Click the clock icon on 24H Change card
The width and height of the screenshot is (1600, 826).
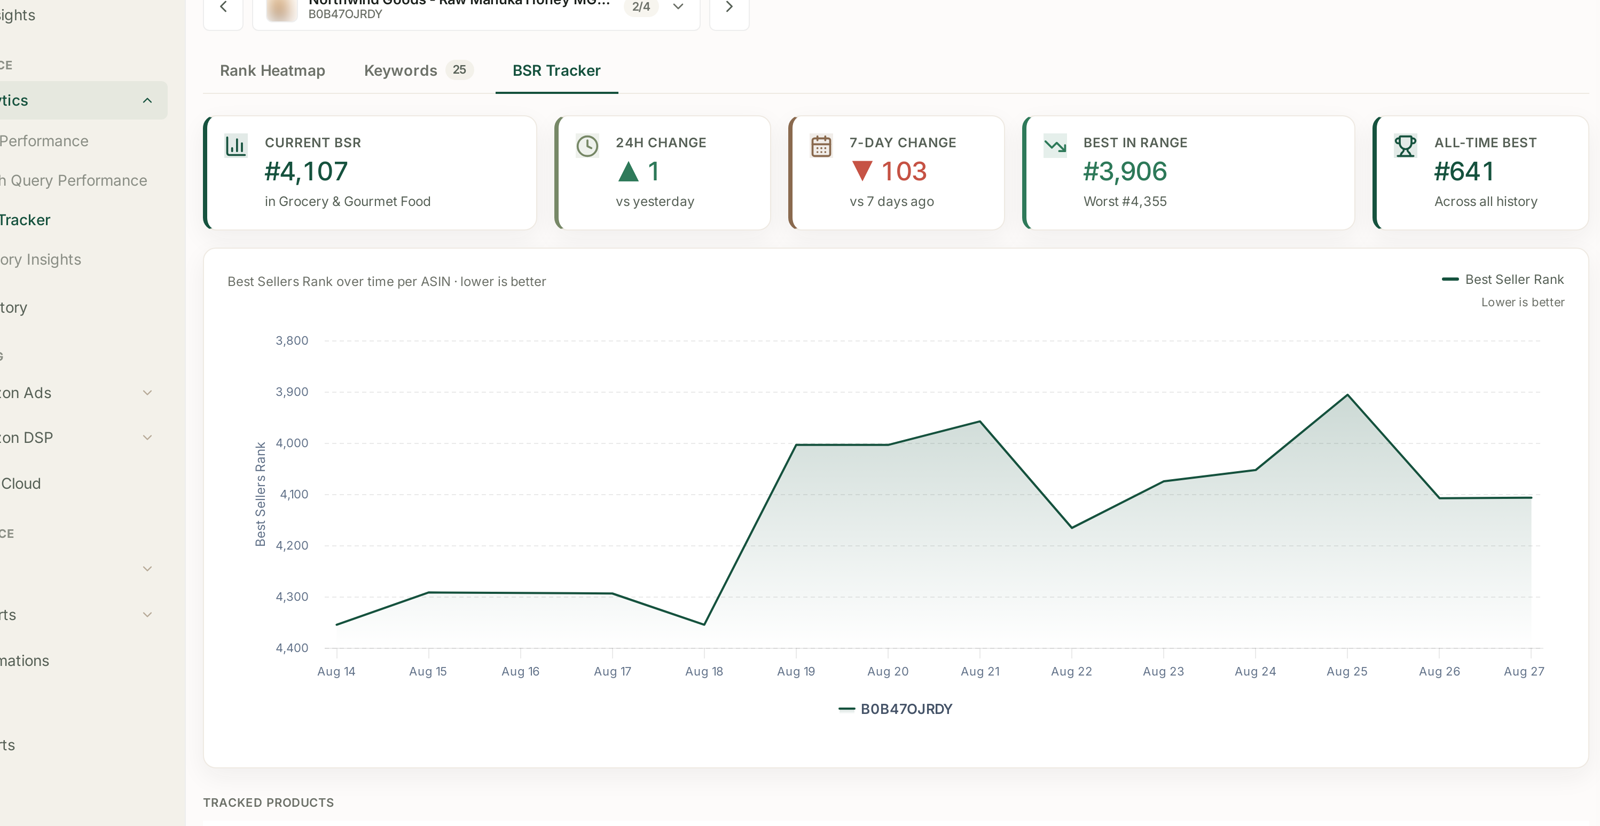pyautogui.click(x=587, y=146)
